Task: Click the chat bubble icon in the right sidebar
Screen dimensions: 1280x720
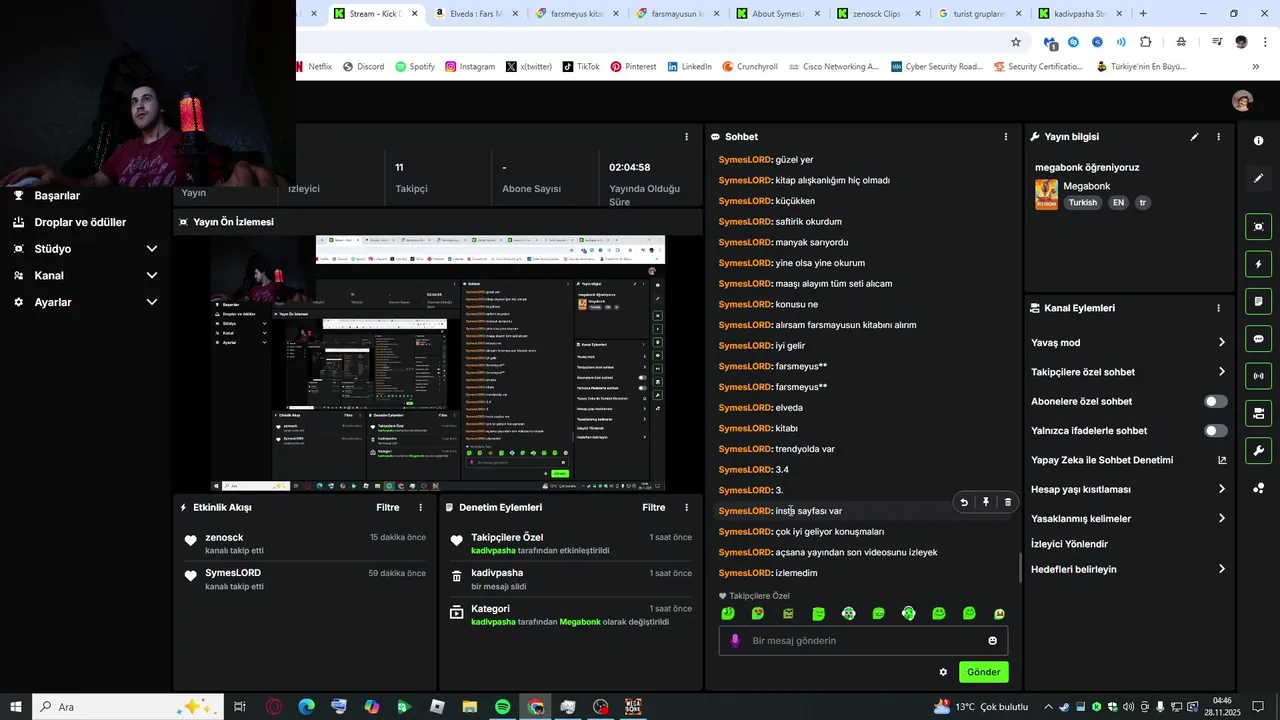Action: [x=1258, y=338]
